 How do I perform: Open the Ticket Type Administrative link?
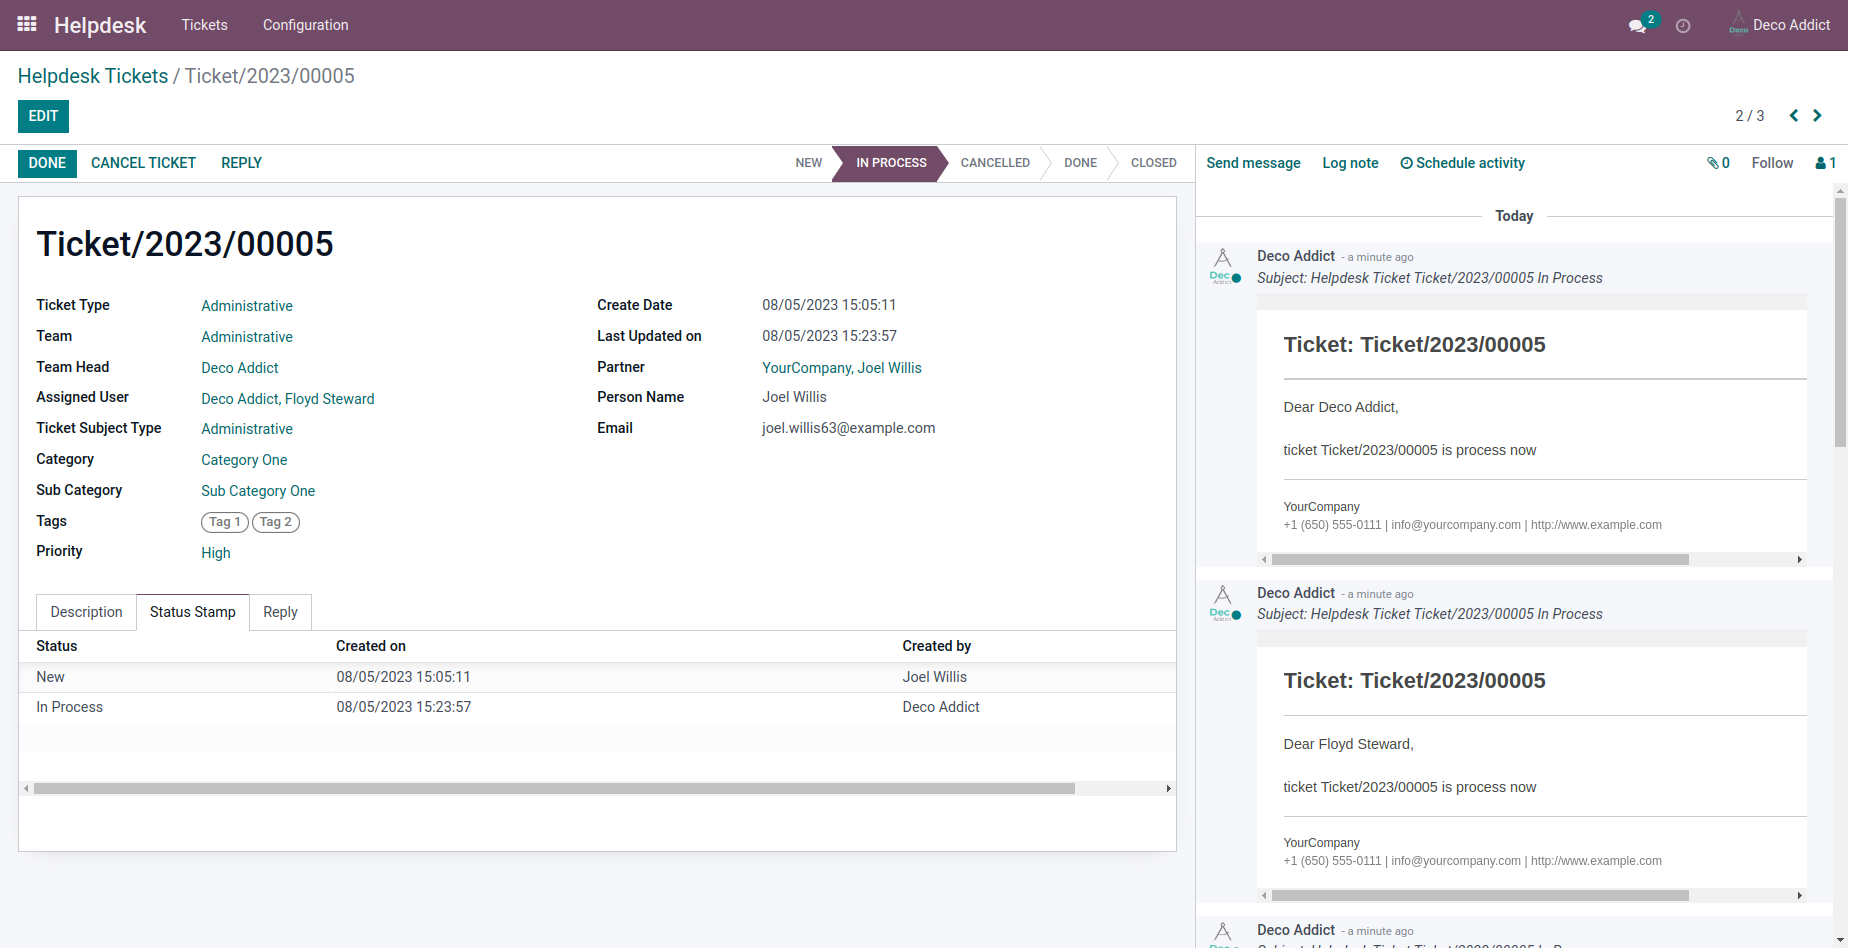247,306
